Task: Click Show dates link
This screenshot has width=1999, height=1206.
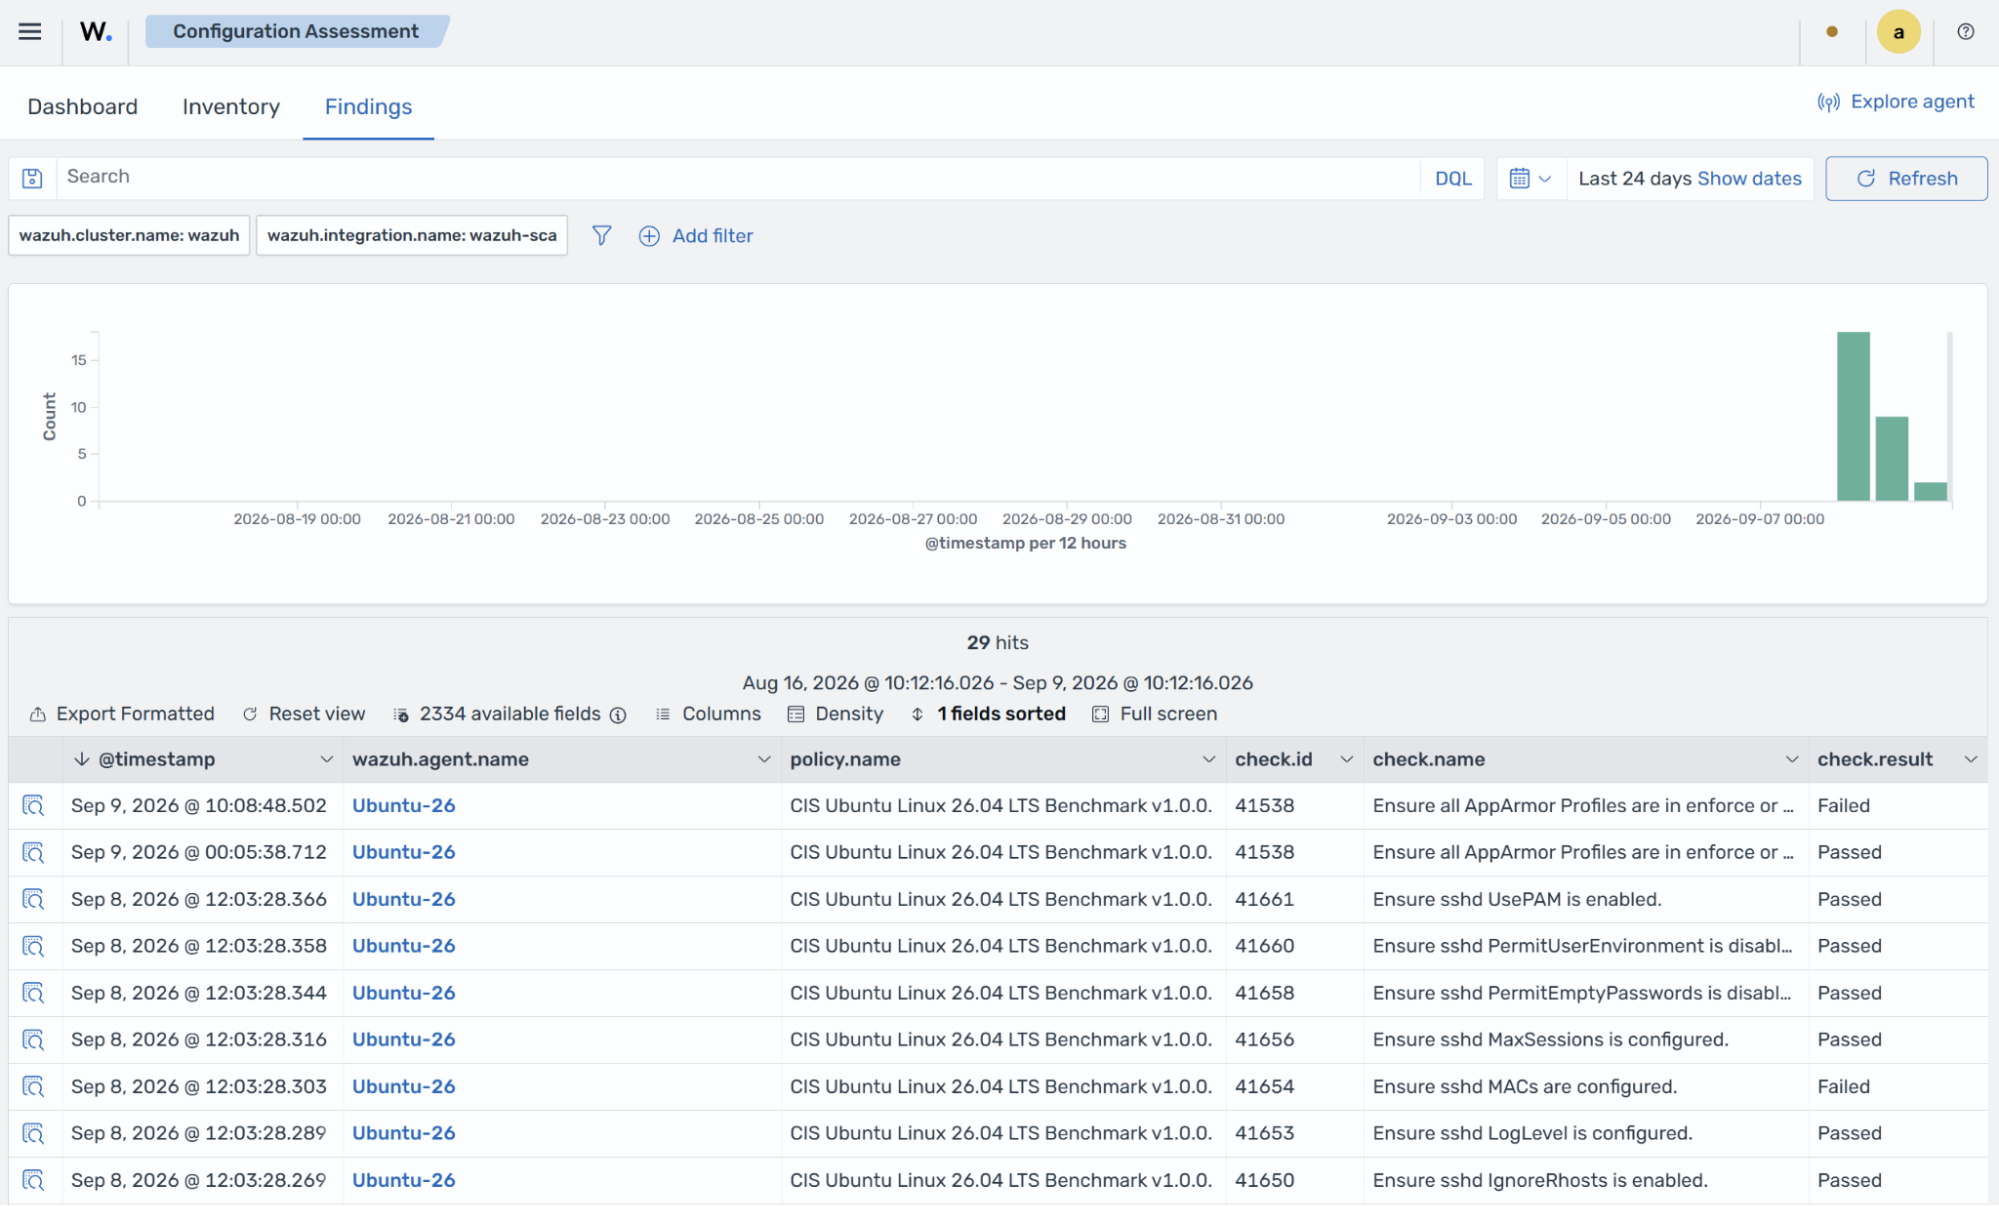Action: (x=1749, y=178)
